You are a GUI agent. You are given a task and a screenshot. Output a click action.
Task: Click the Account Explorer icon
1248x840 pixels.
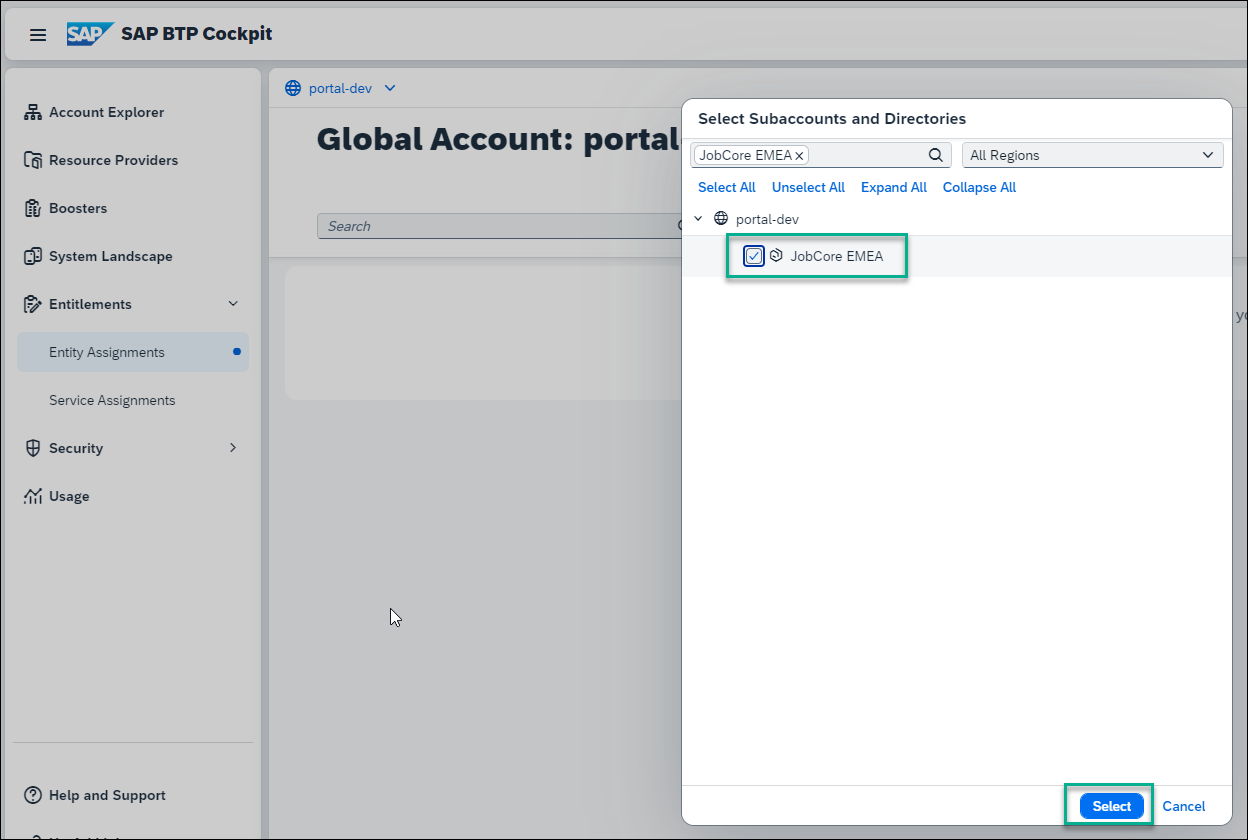(x=33, y=112)
